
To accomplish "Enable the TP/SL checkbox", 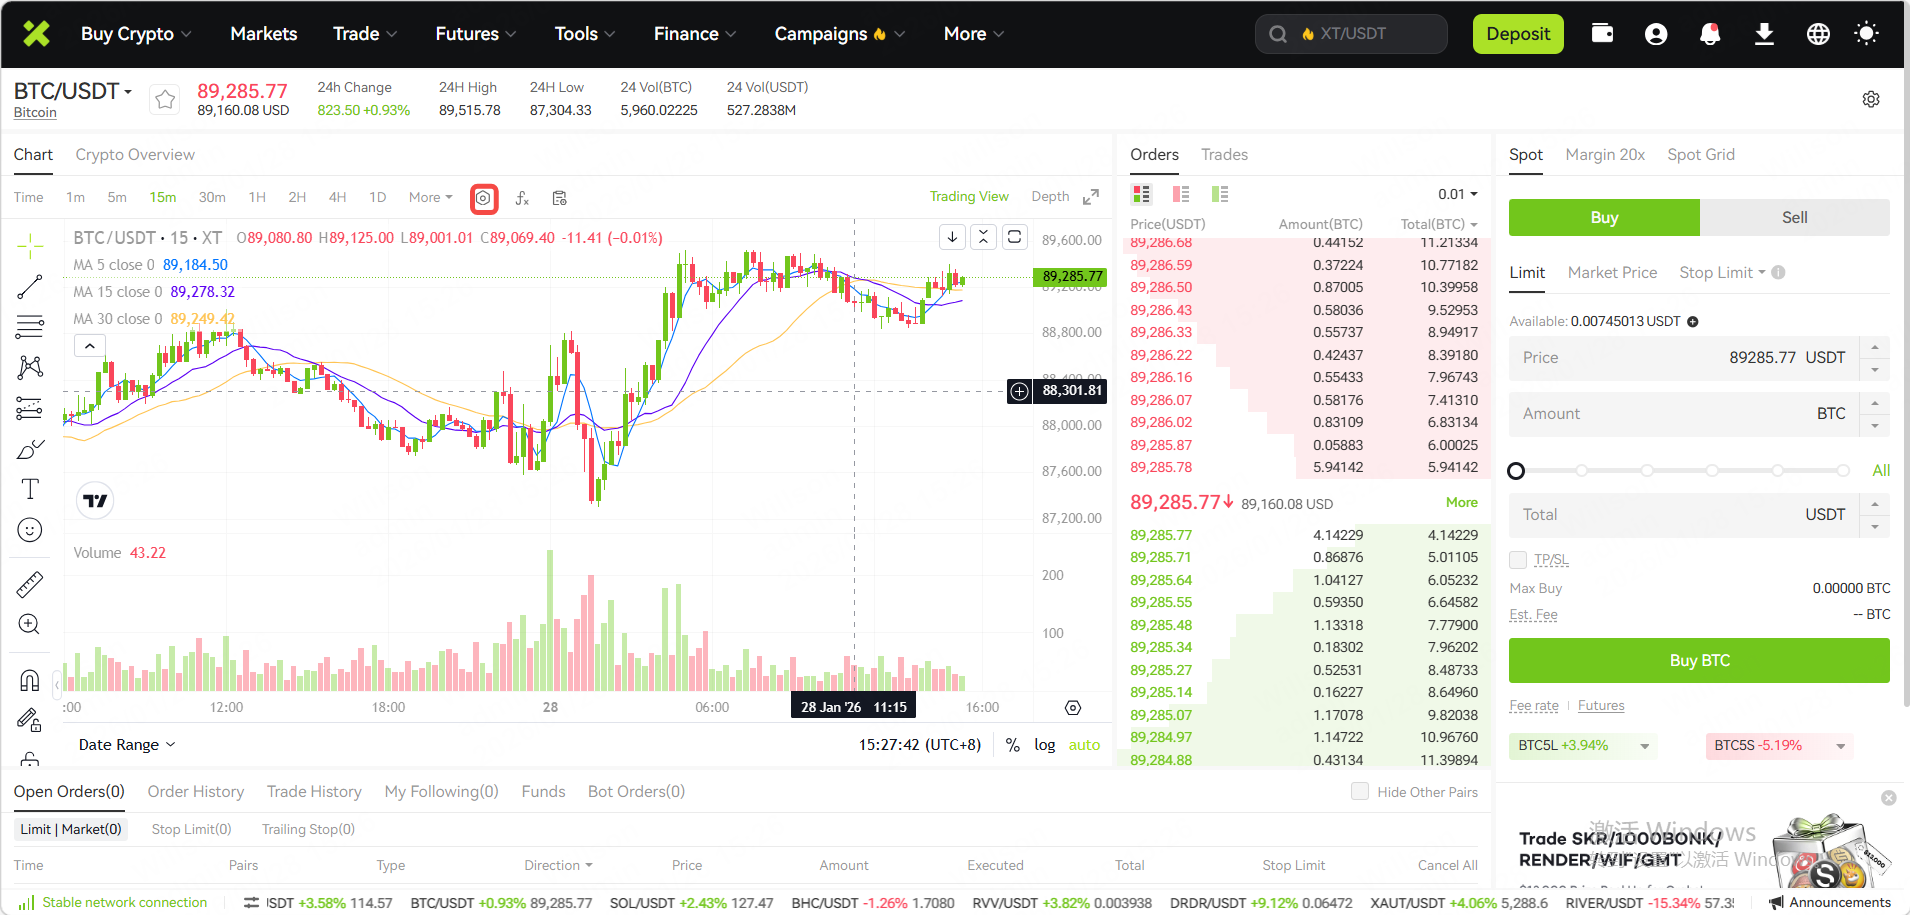I will (x=1518, y=560).
